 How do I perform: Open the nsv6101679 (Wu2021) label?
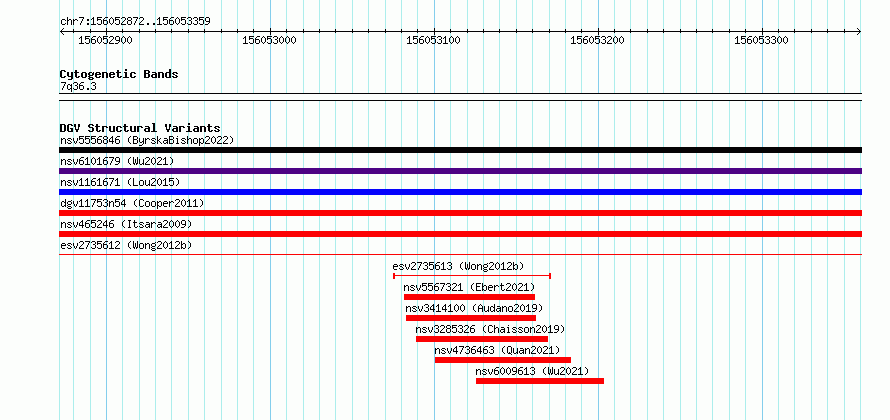coord(117,161)
